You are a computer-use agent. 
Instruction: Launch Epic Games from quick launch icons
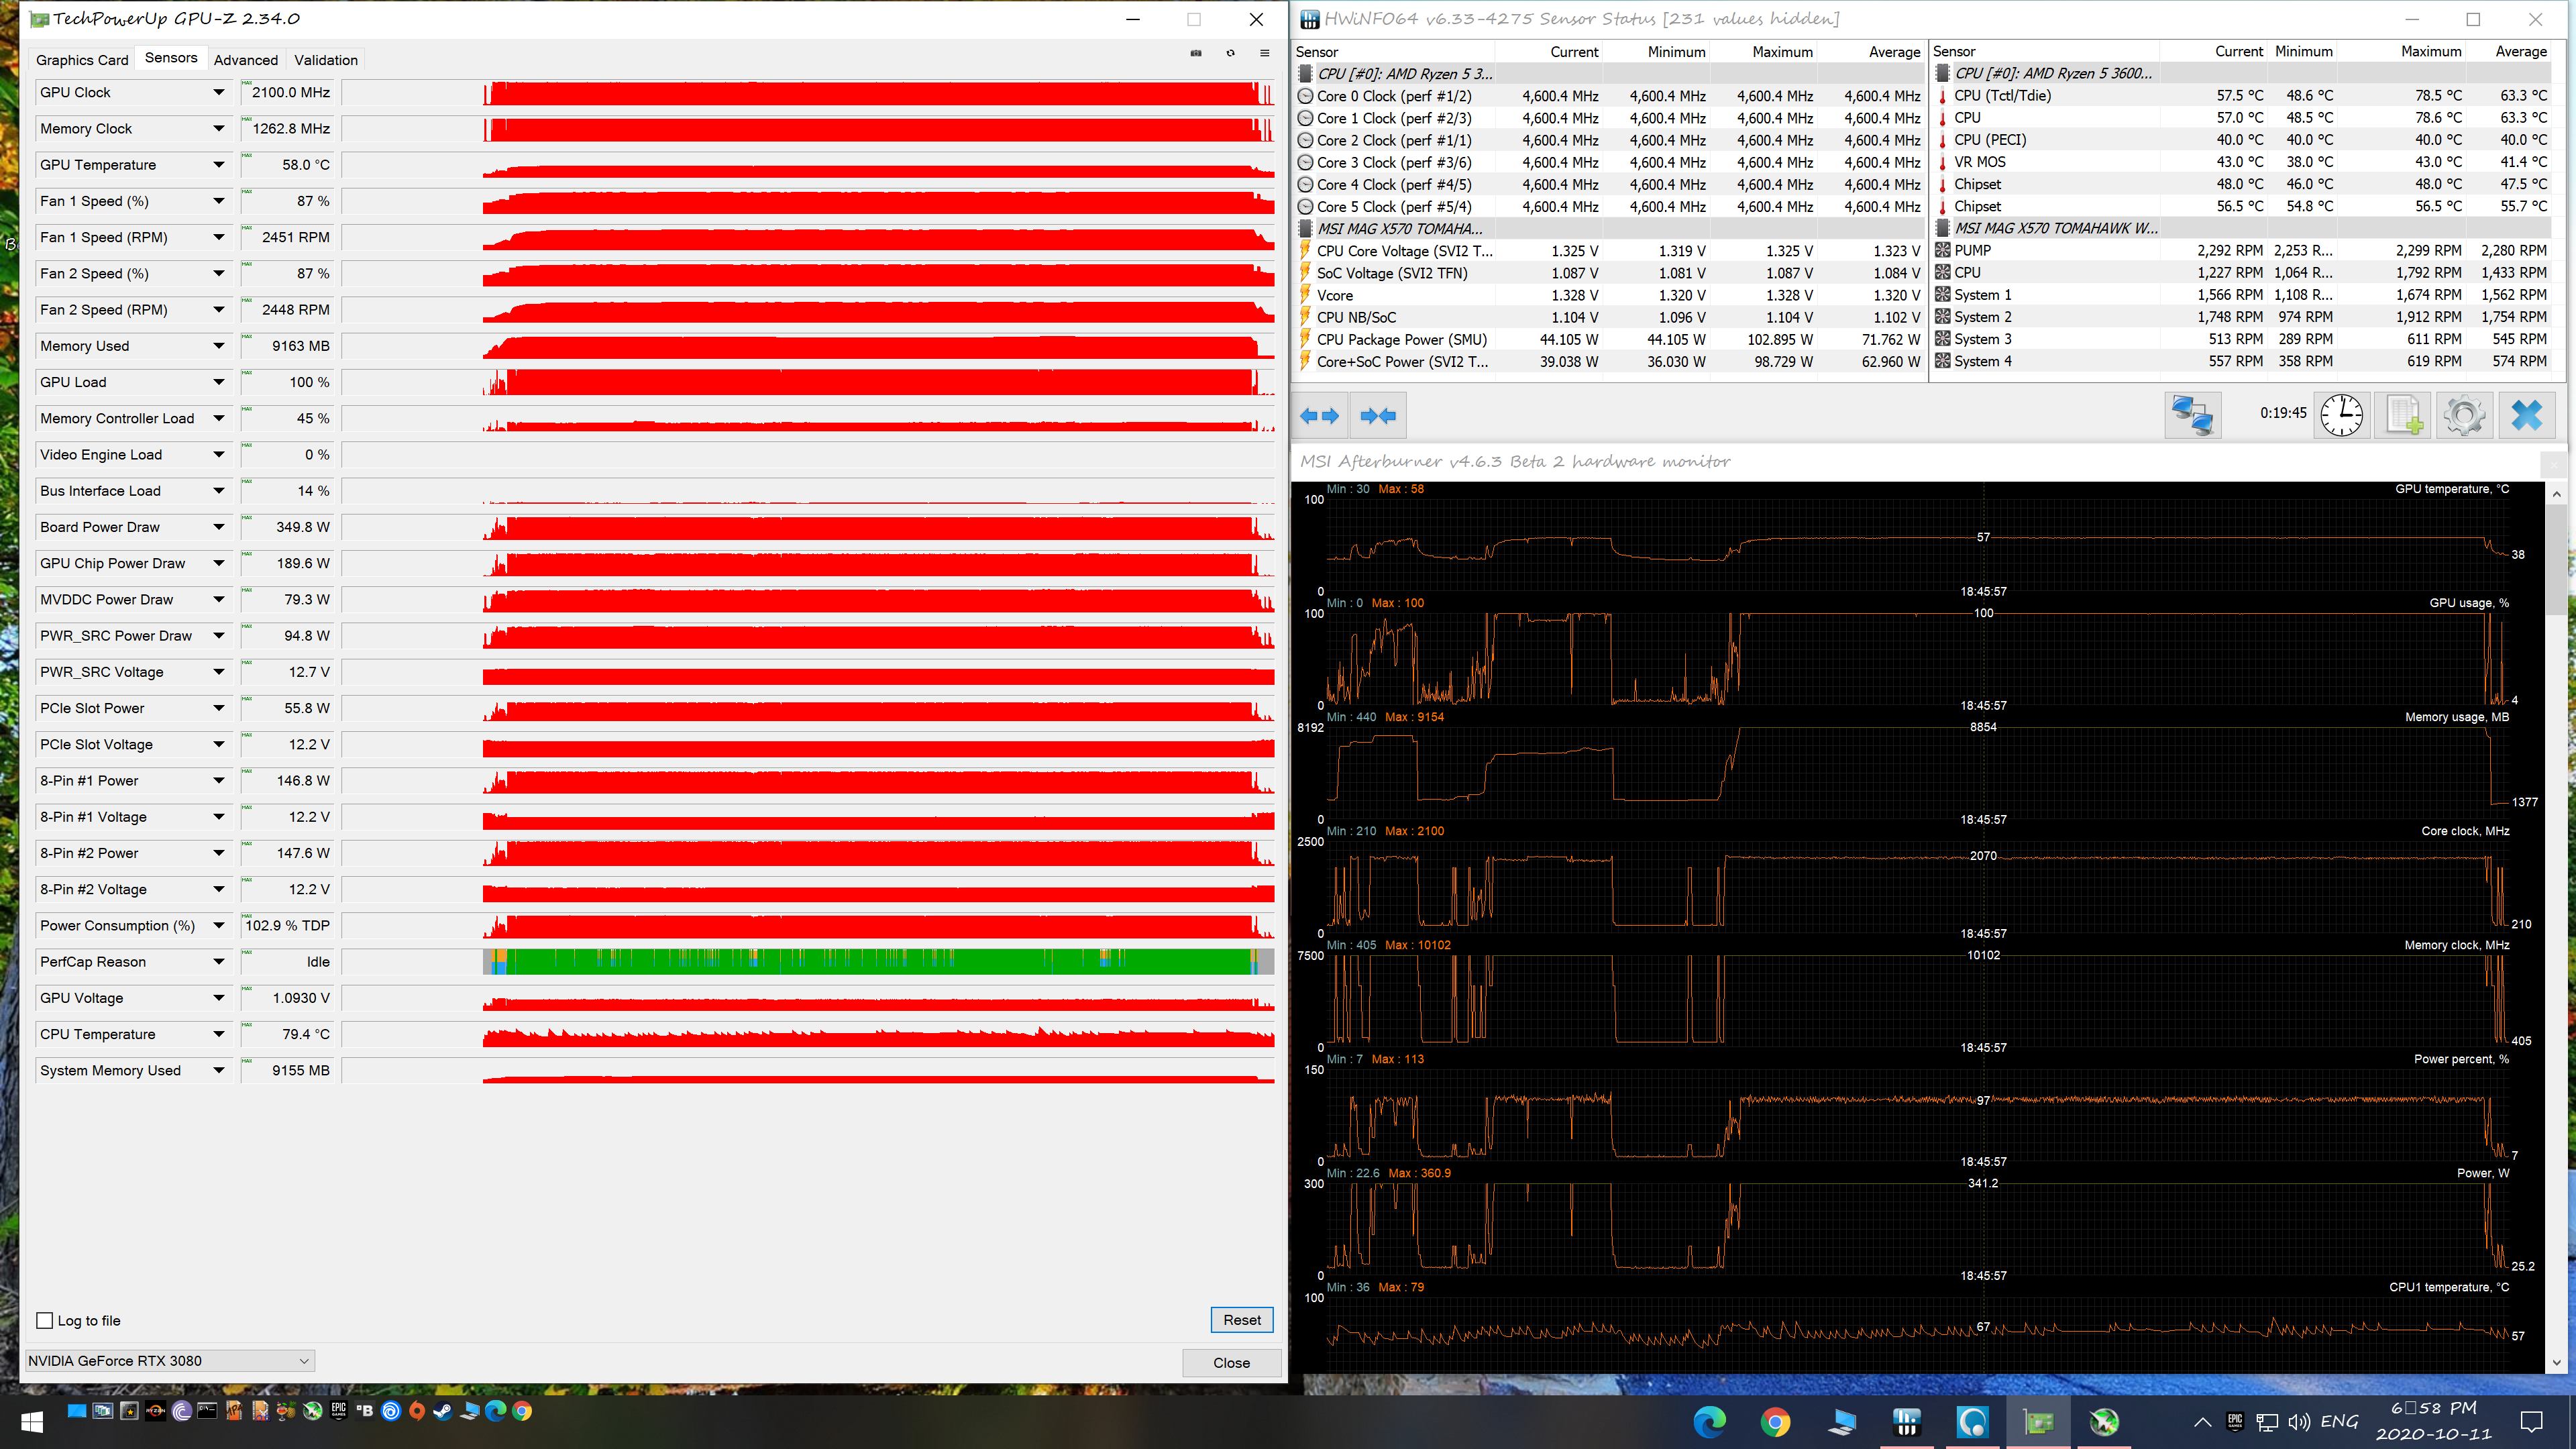pos(338,1411)
